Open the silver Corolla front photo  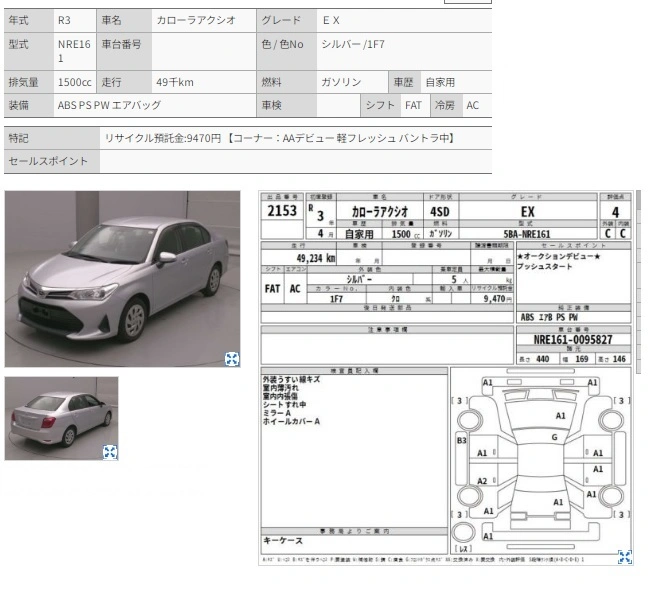(122, 278)
